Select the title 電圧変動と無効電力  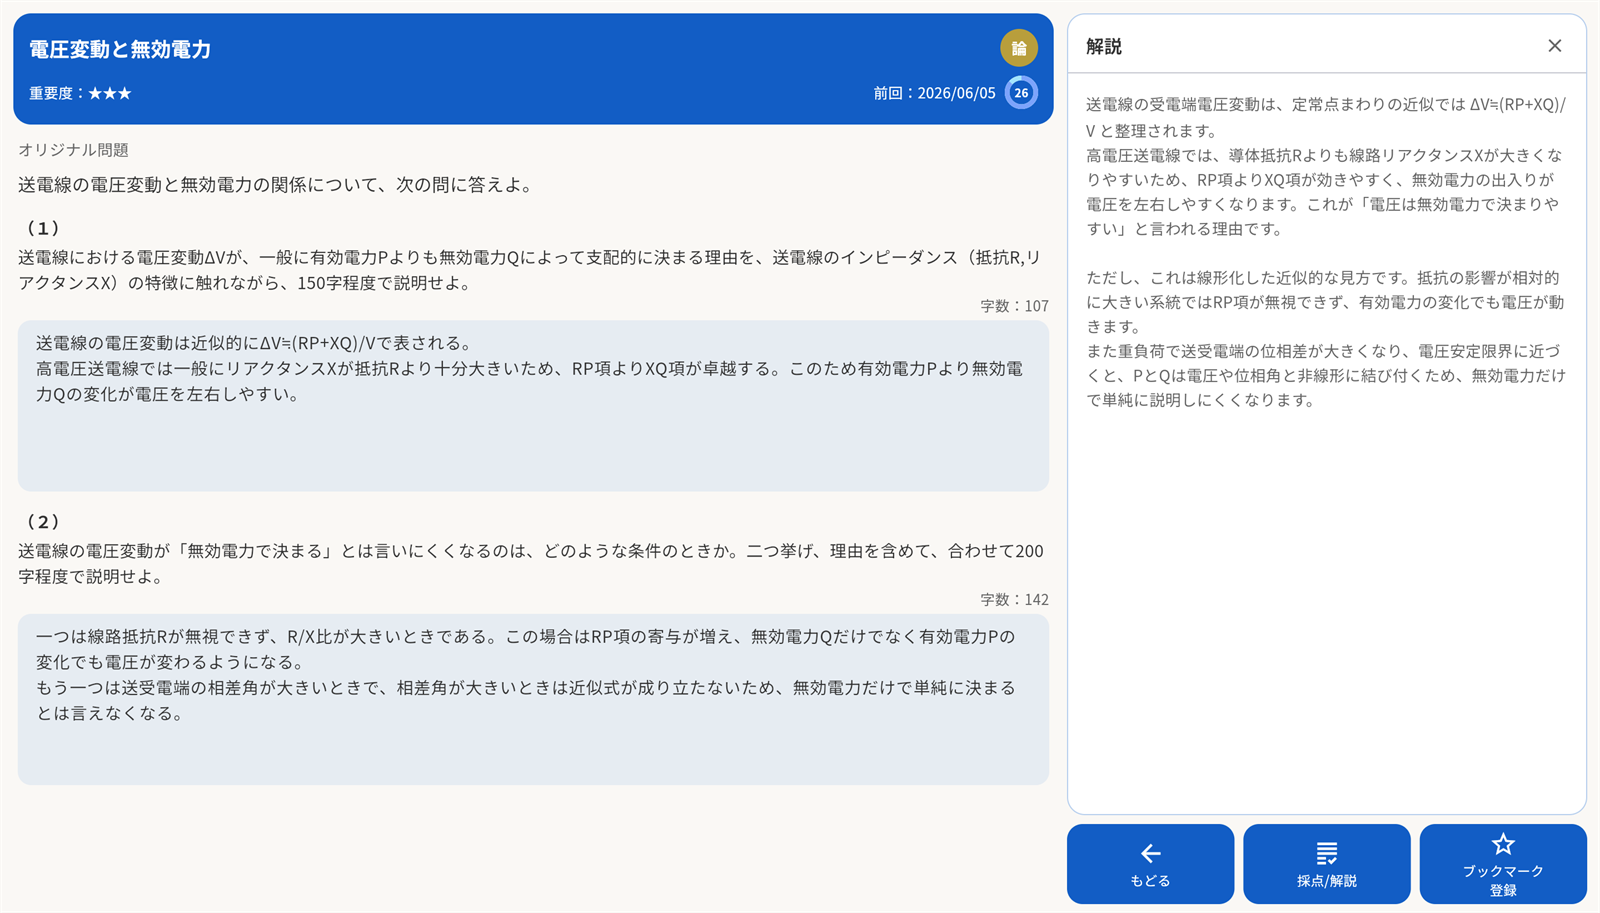coord(120,49)
